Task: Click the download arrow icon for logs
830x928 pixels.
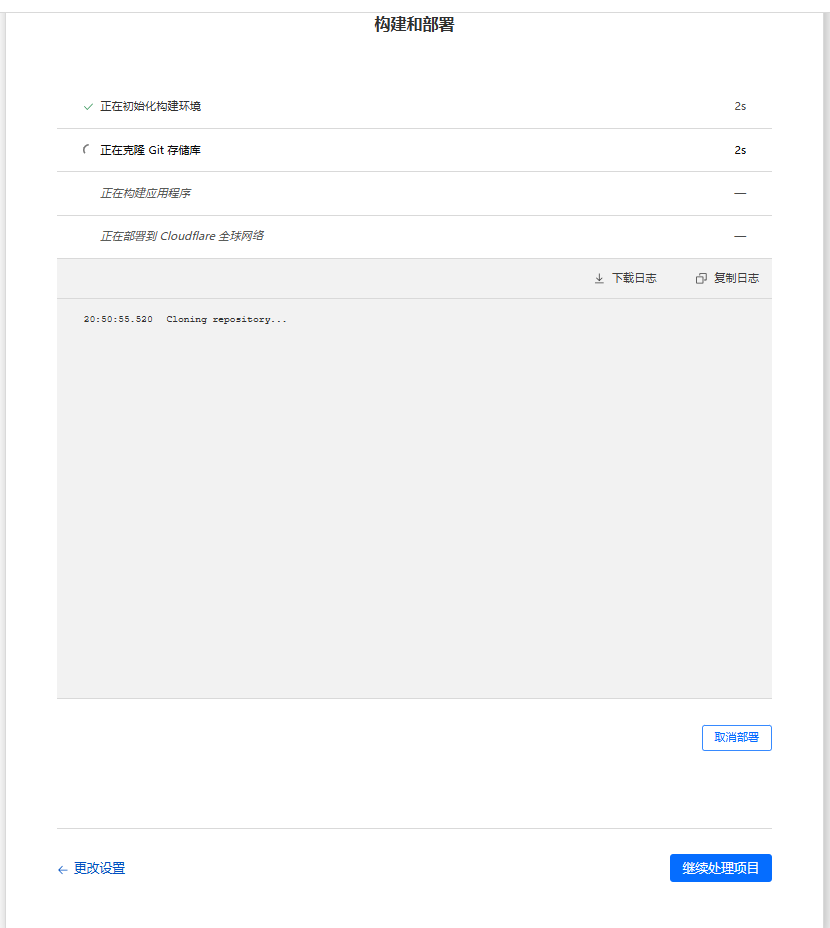Action: (599, 279)
